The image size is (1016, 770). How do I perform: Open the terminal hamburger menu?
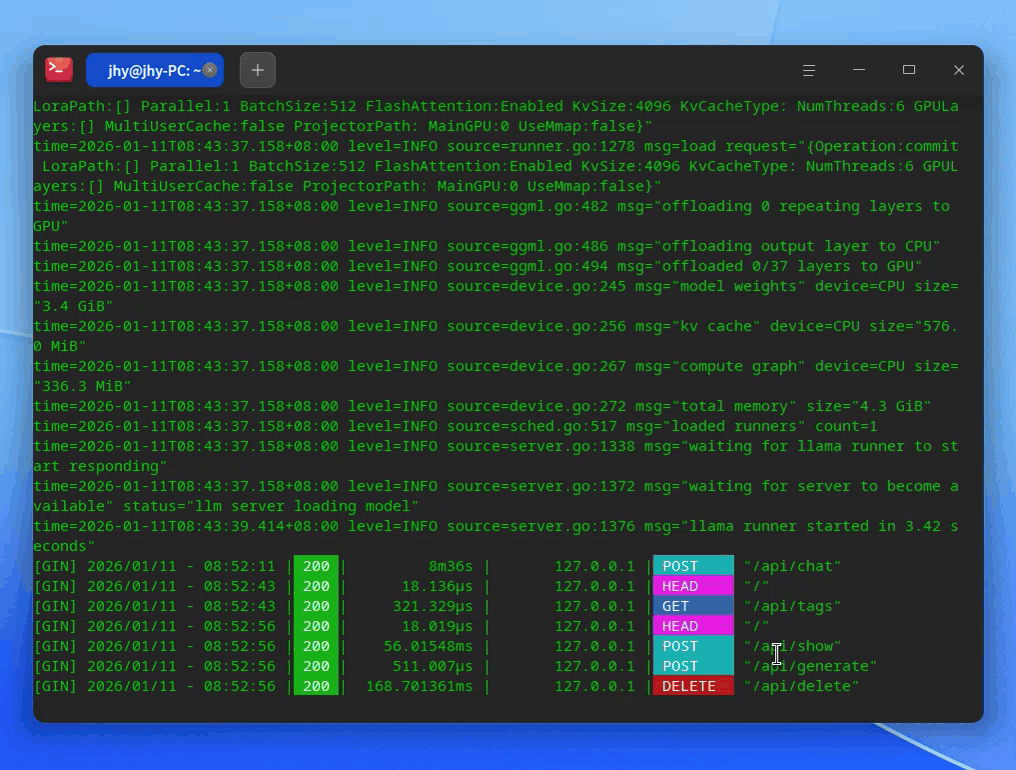click(809, 70)
